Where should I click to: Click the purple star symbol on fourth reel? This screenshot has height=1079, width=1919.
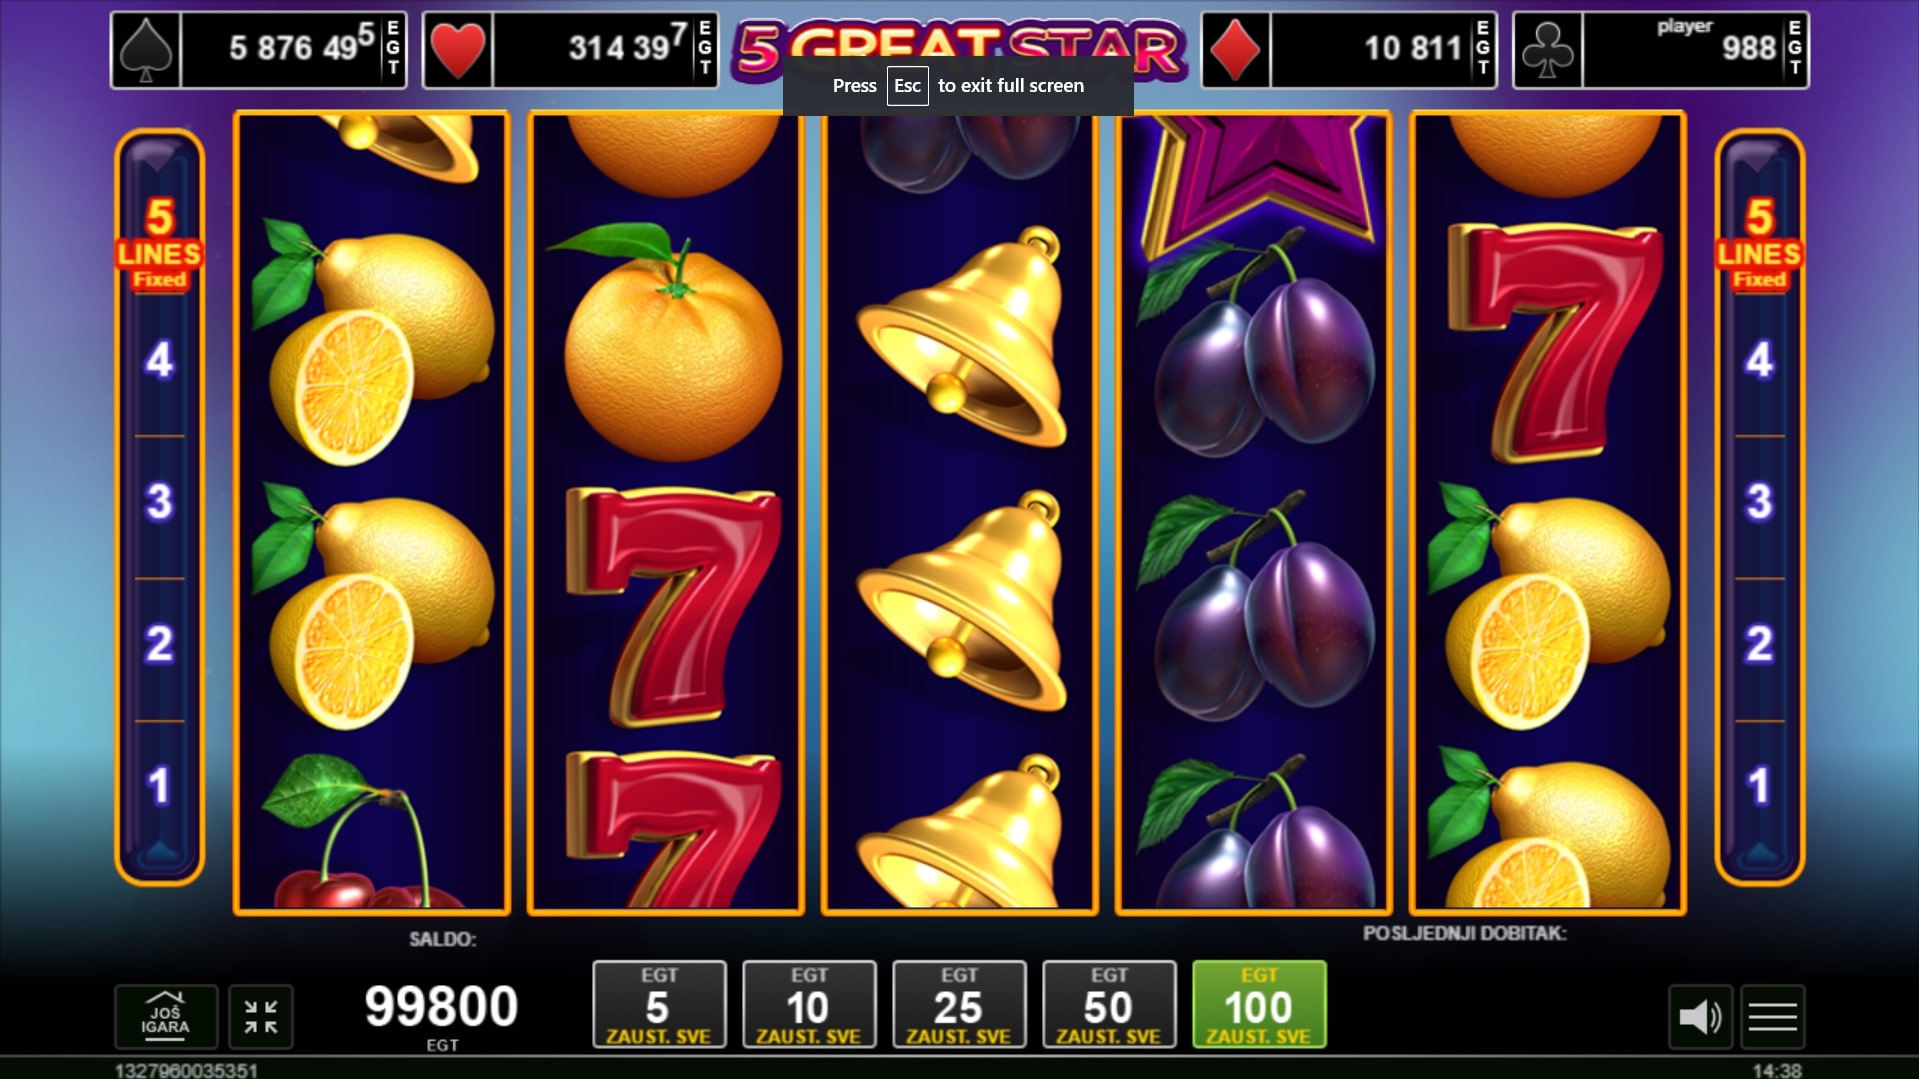[1257, 180]
